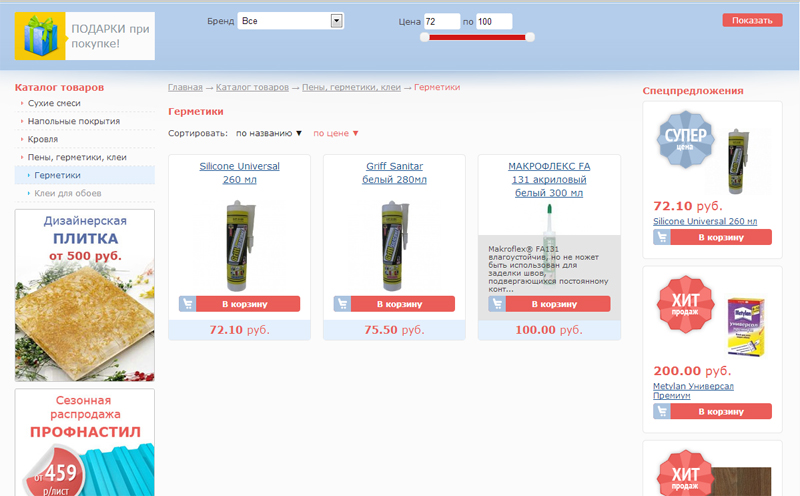
Task: Click cart icon in Metylan special offer
Action: click(662, 411)
